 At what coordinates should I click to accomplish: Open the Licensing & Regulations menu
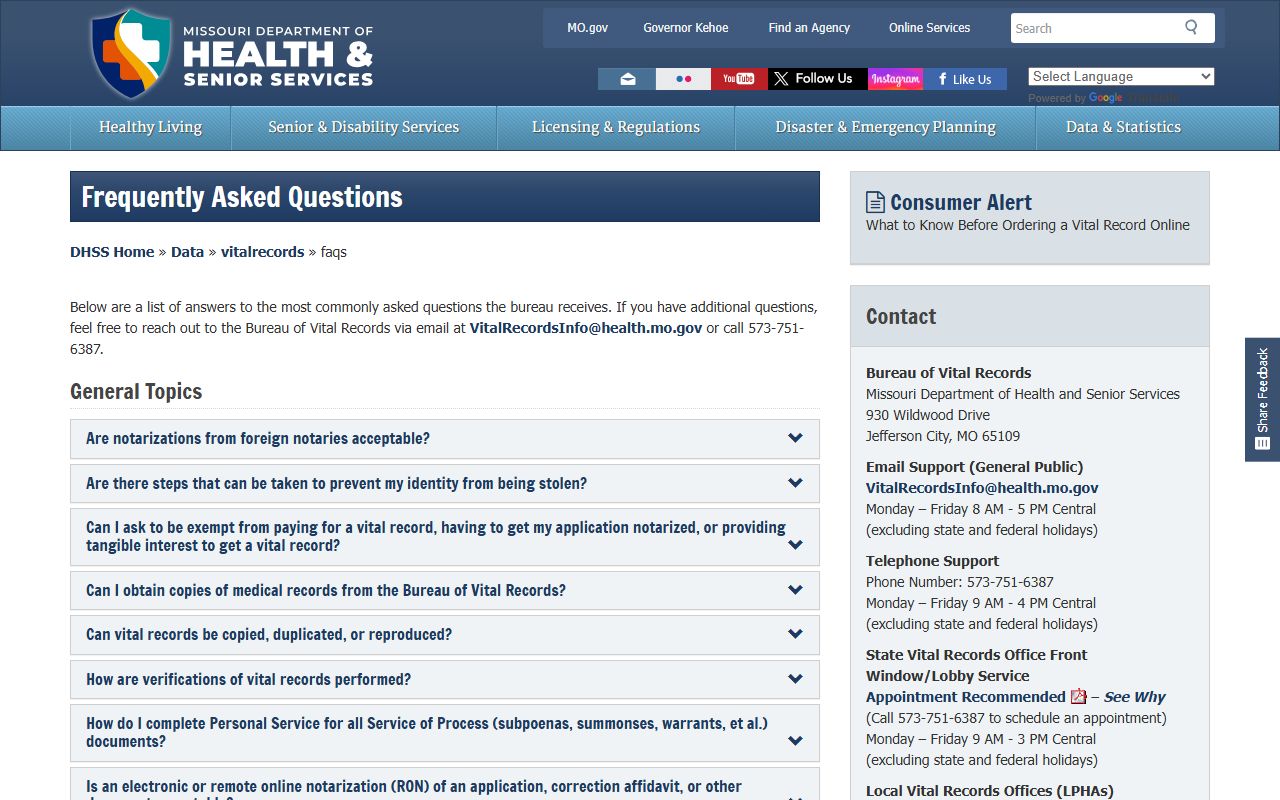click(x=616, y=128)
